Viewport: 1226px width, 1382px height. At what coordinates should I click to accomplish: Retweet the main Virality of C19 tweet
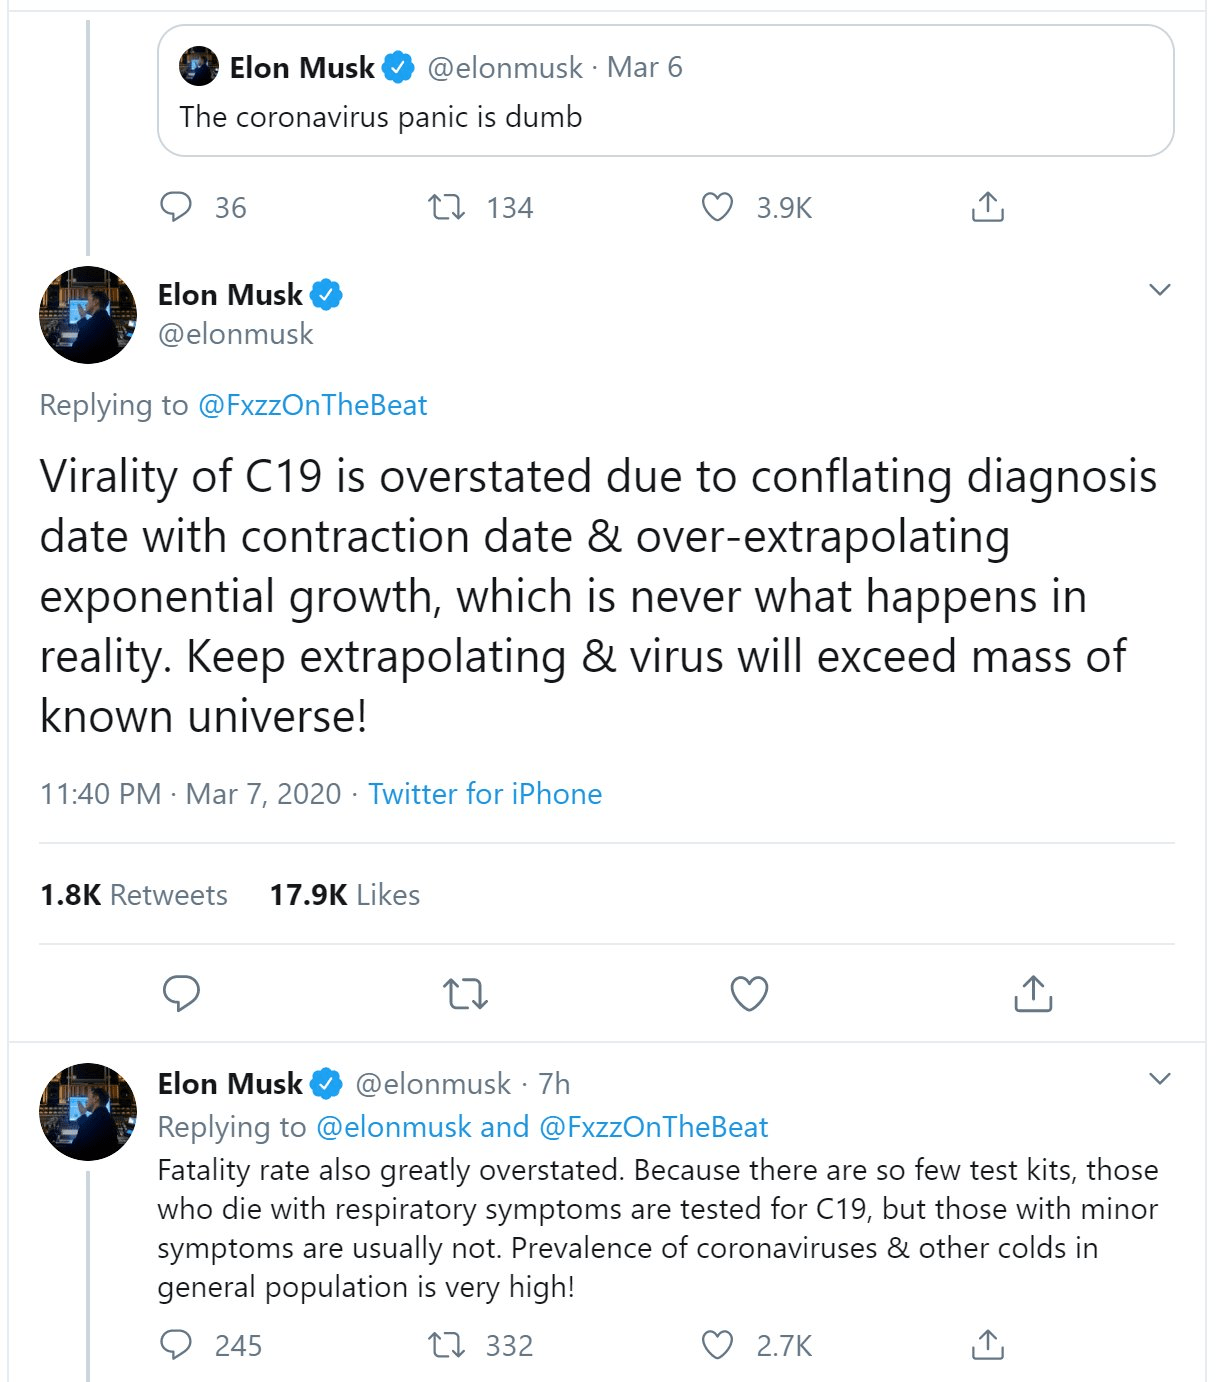(465, 994)
